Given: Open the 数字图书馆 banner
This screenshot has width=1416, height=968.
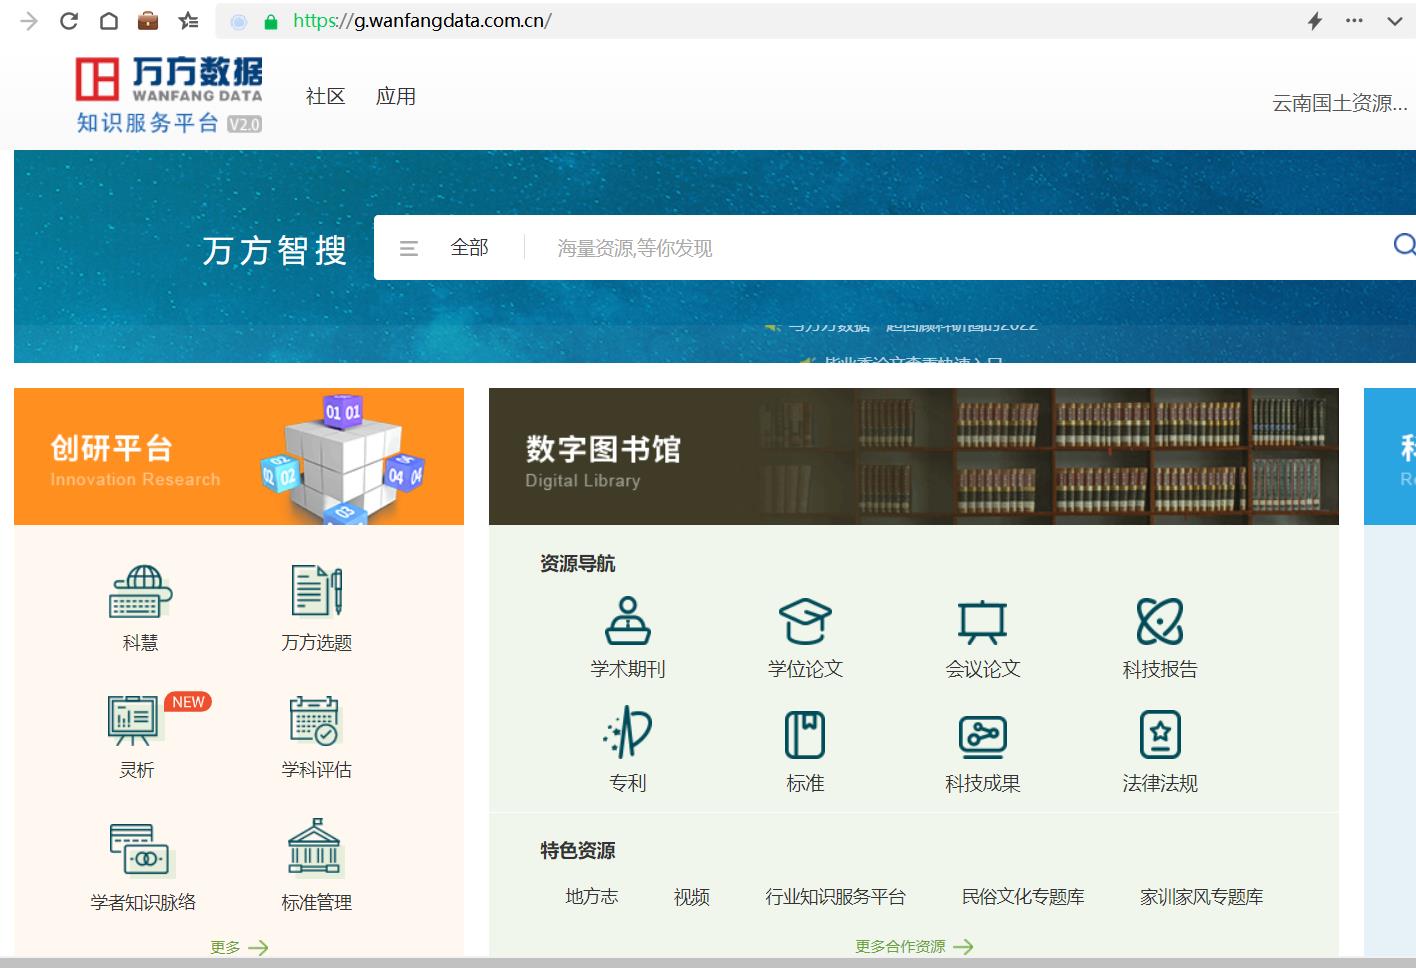Looking at the screenshot, I should point(914,456).
